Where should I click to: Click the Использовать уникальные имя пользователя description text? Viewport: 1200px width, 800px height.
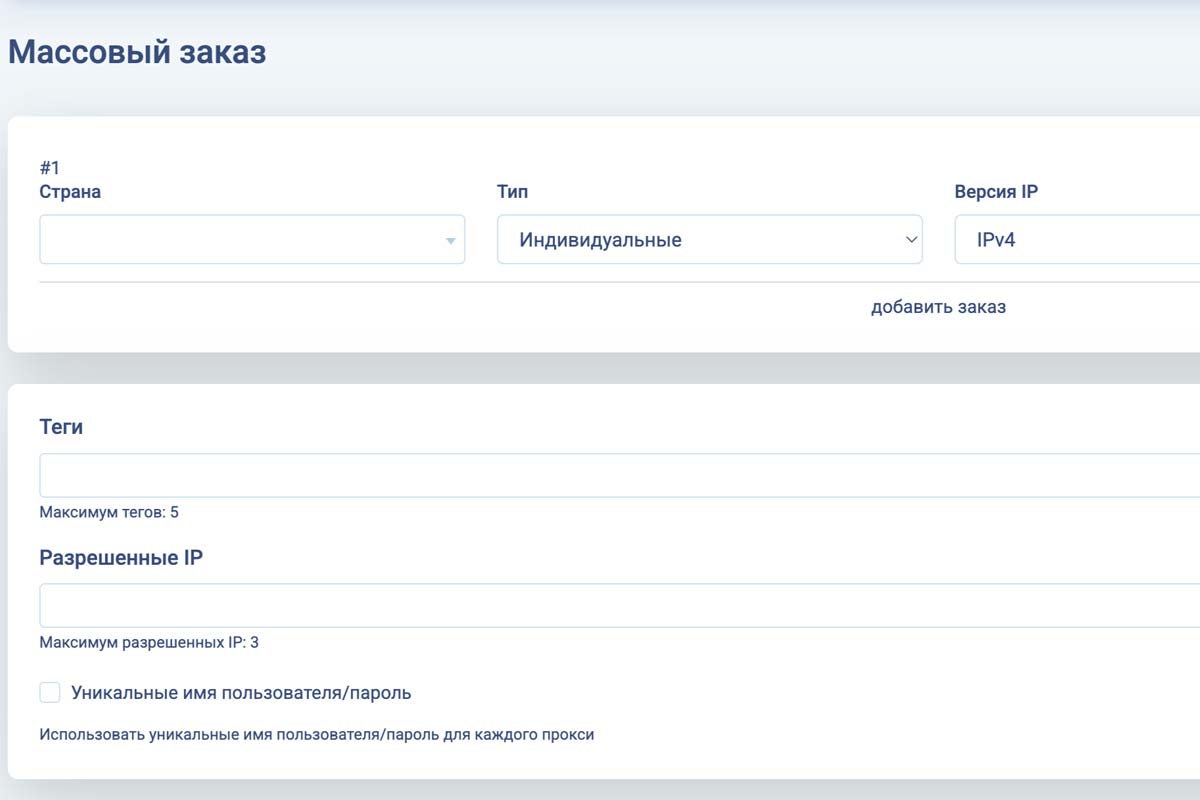[316, 734]
